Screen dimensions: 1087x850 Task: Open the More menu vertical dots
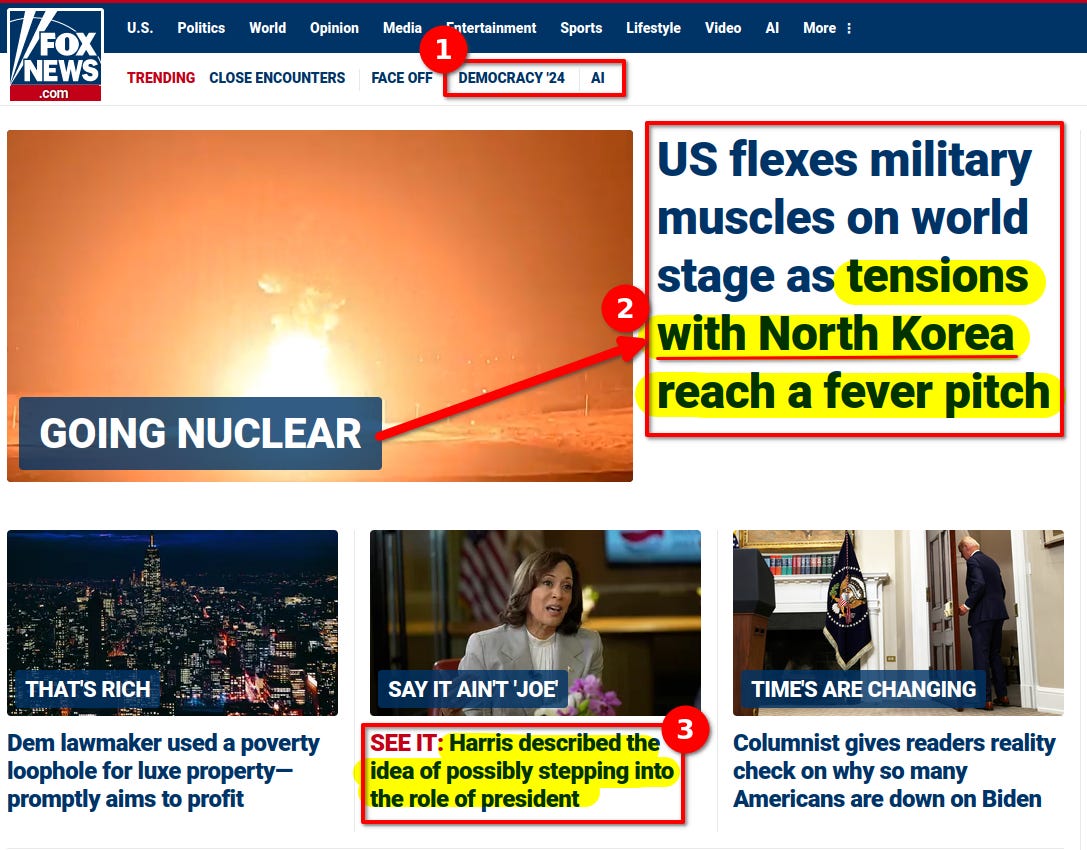[x=849, y=28]
